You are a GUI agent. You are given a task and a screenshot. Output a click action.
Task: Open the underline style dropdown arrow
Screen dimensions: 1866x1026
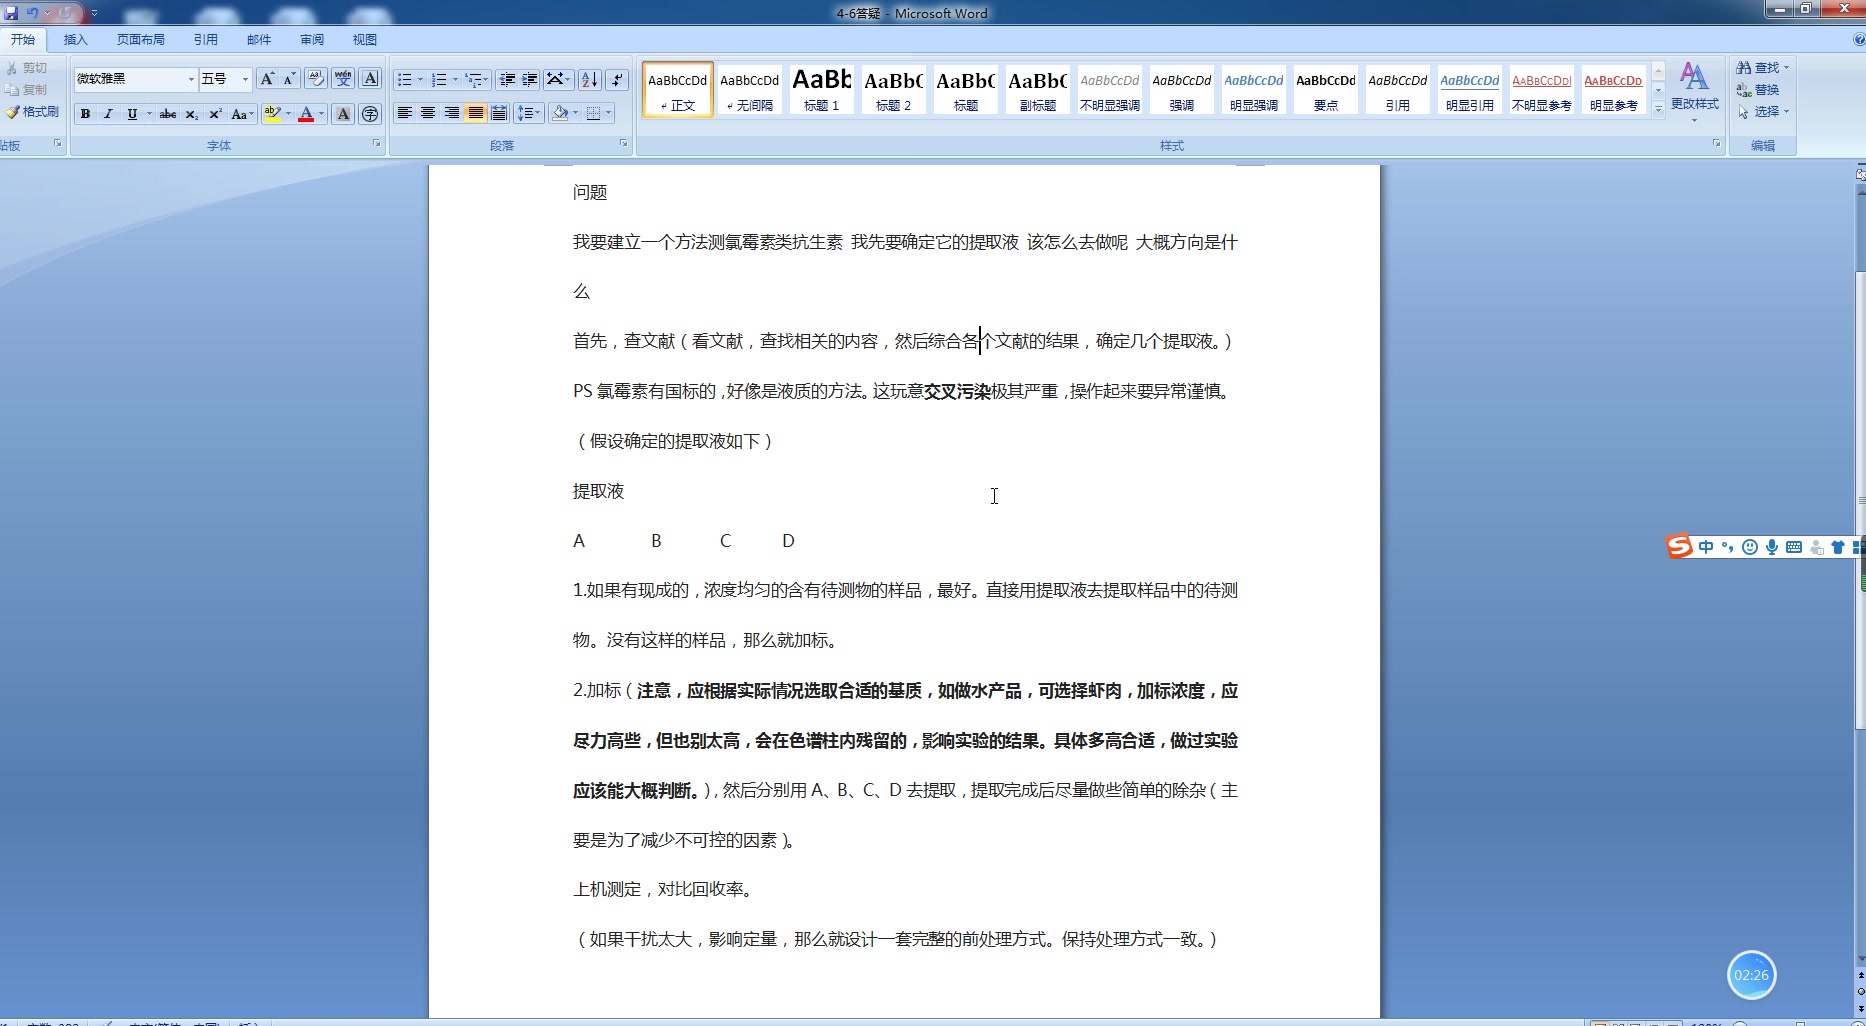click(x=149, y=114)
